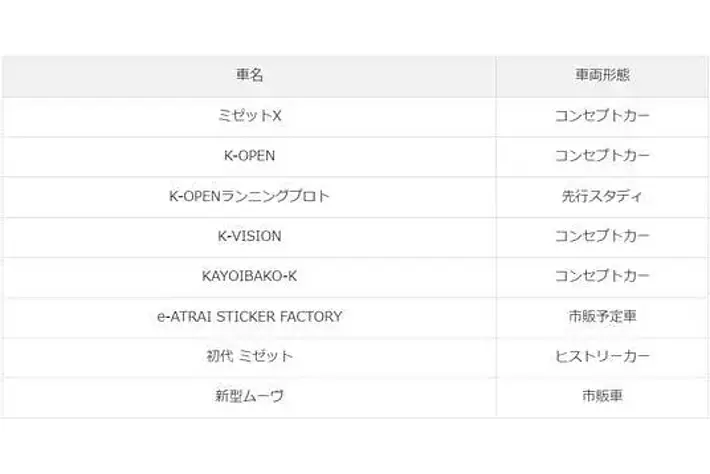Select the K-OPENランニングプロト cell
Screen dimensions: 710x474
249,196
